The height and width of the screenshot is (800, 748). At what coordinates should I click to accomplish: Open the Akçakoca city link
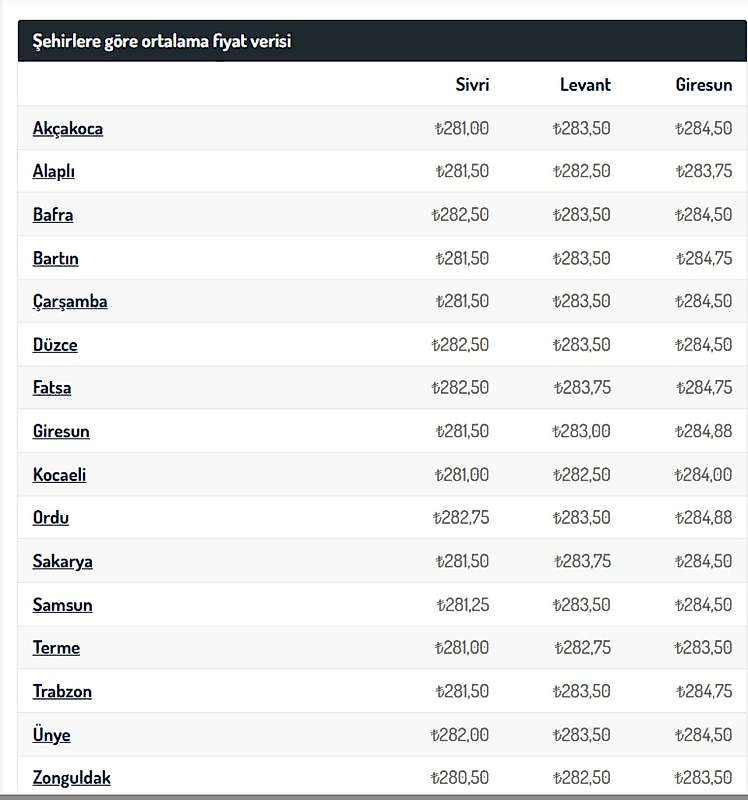(68, 129)
